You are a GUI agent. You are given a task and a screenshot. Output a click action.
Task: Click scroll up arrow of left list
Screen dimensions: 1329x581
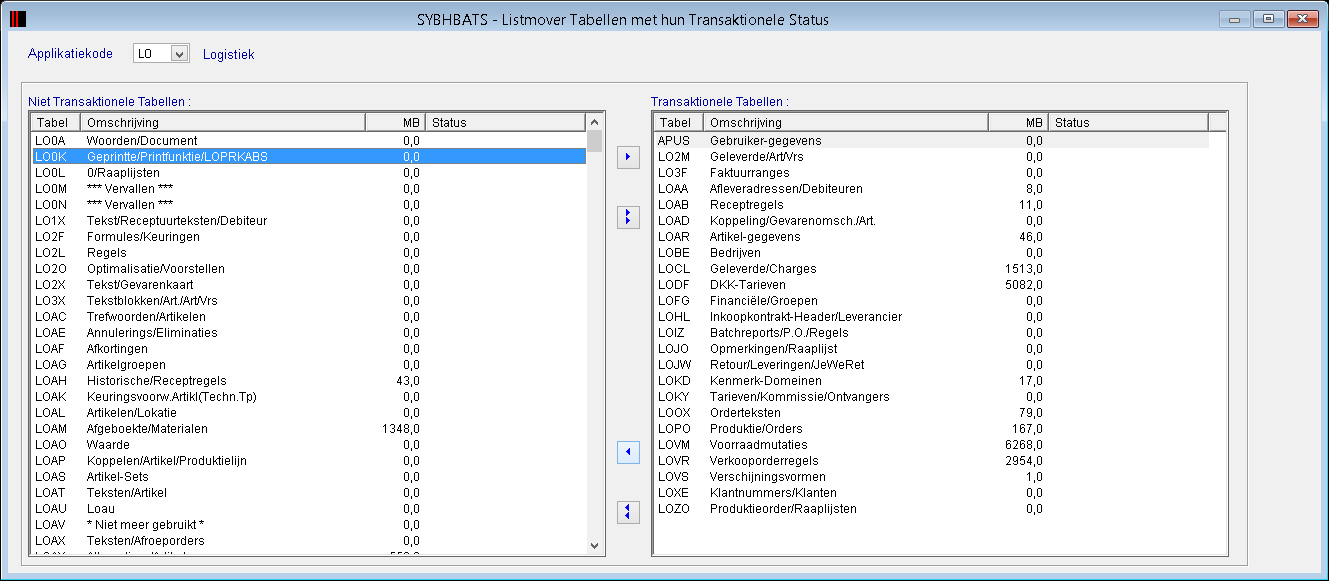tap(594, 121)
